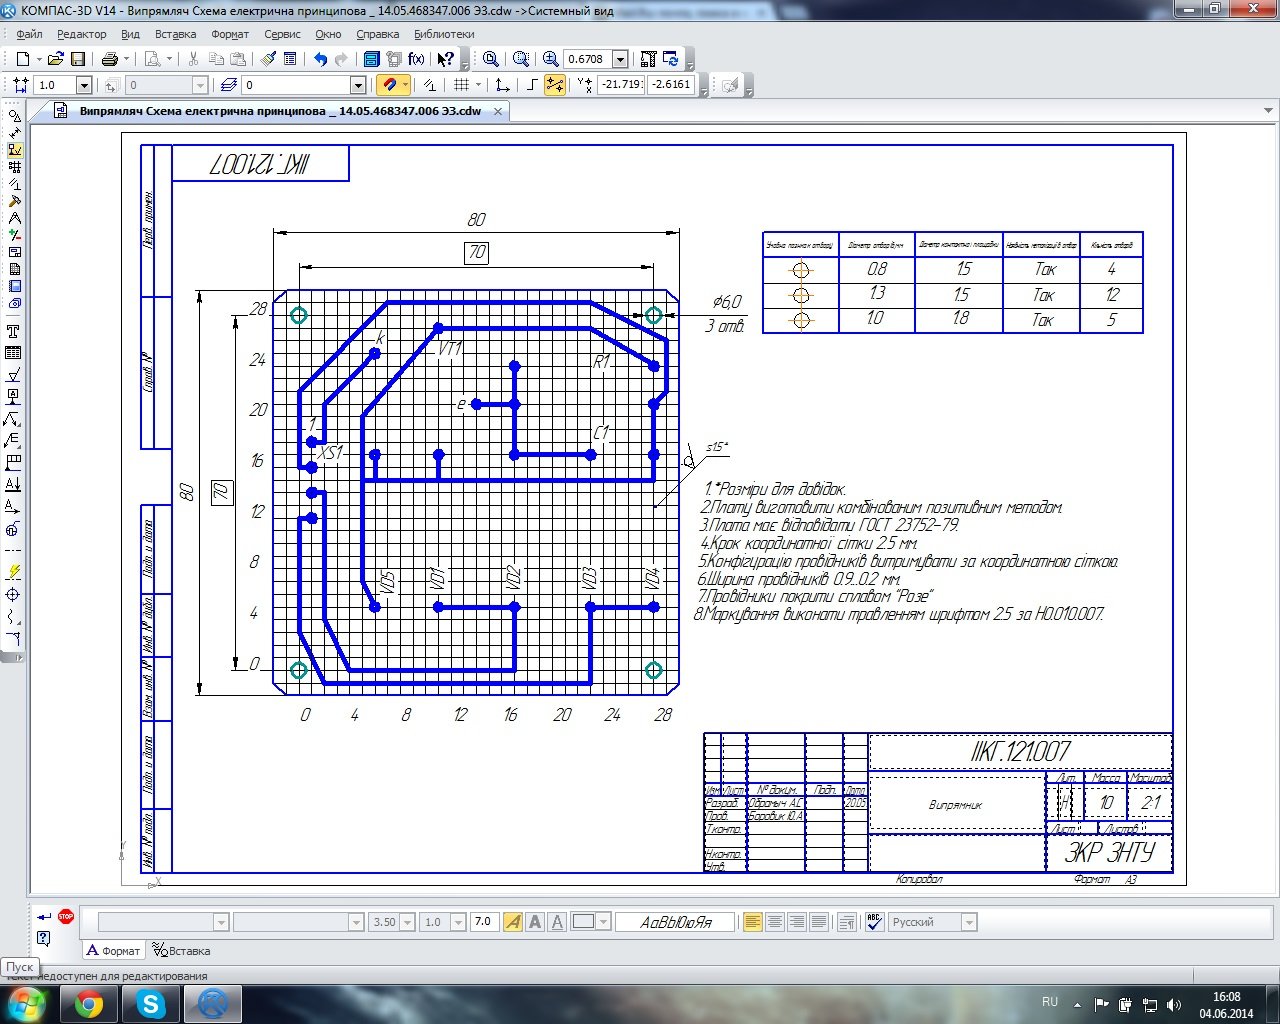The height and width of the screenshot is (1024, 1280).
Task: Open Skype from the Windows taskbar
Action: point(151,1004)
